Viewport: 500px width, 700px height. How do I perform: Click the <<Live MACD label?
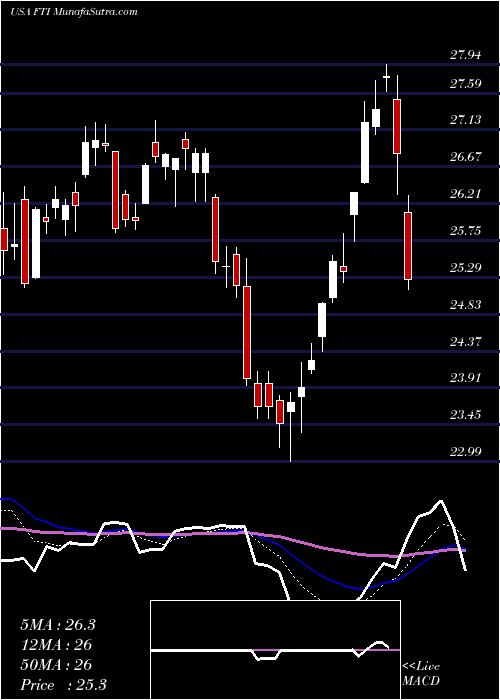coord(421,674)
